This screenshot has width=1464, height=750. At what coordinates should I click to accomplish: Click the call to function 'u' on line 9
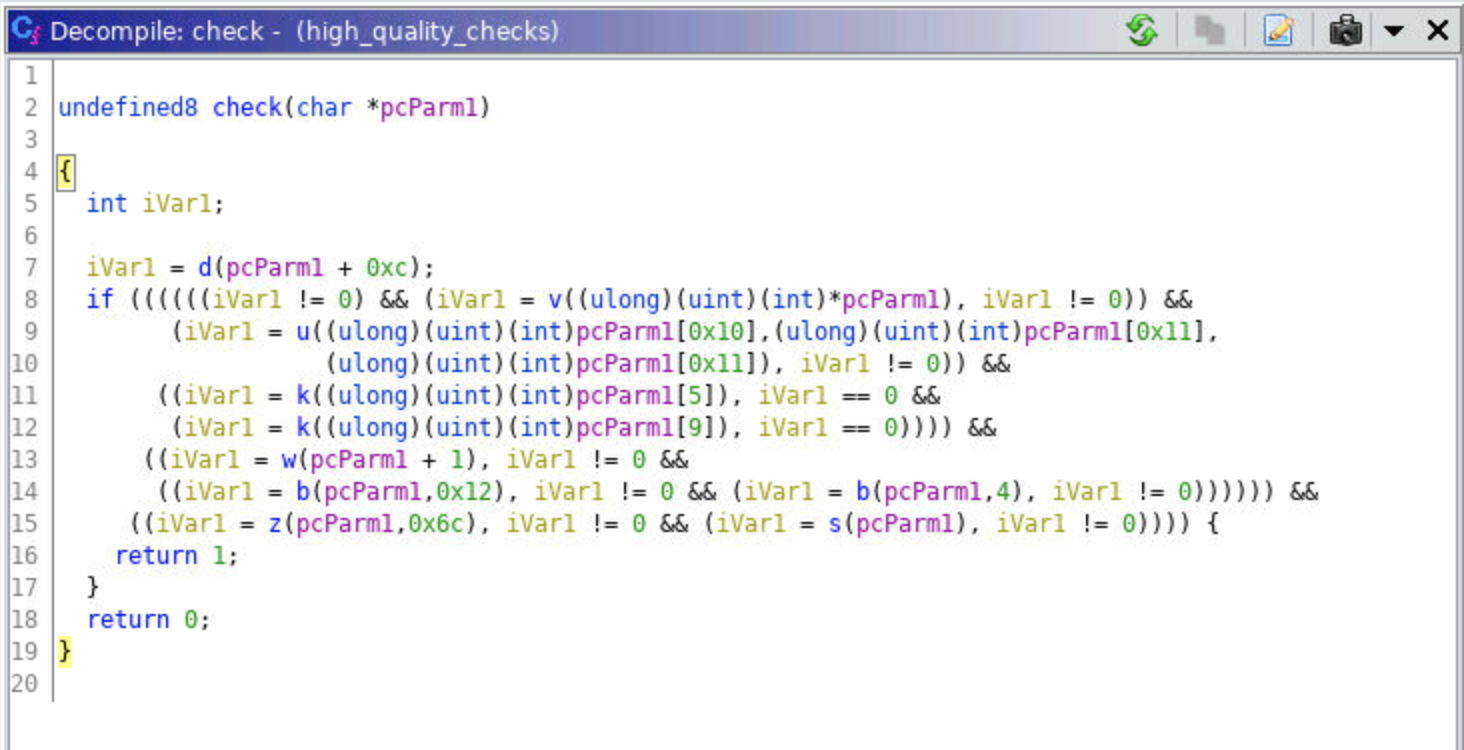302,332
